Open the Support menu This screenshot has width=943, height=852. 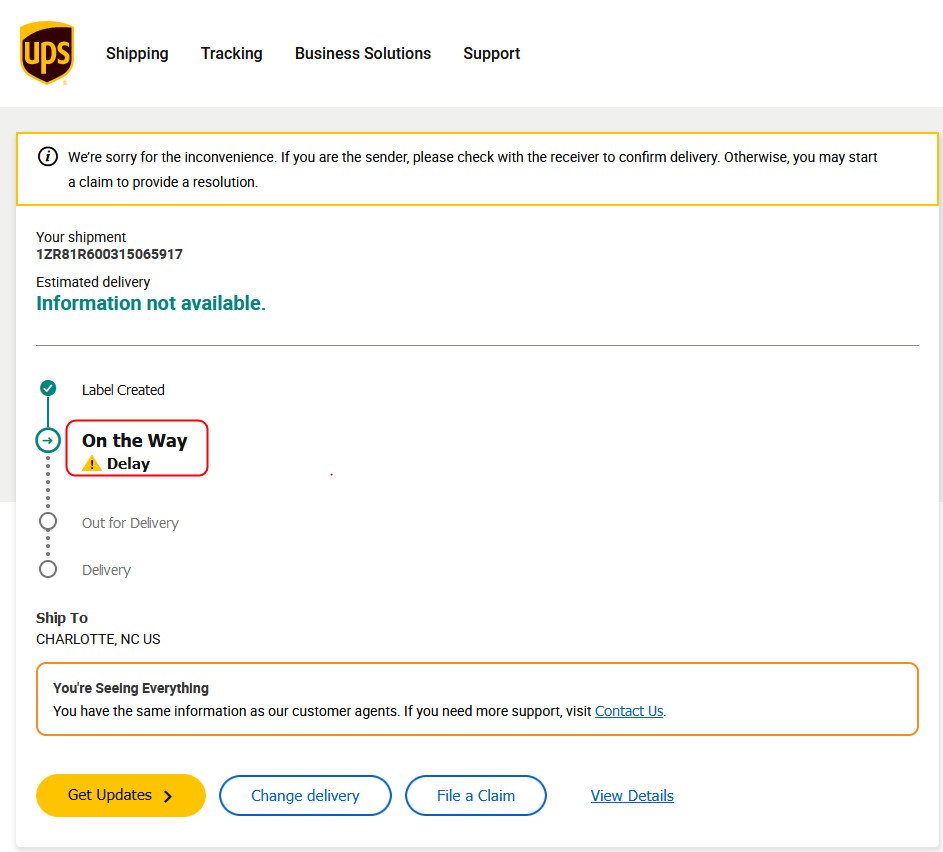(491, 54)
